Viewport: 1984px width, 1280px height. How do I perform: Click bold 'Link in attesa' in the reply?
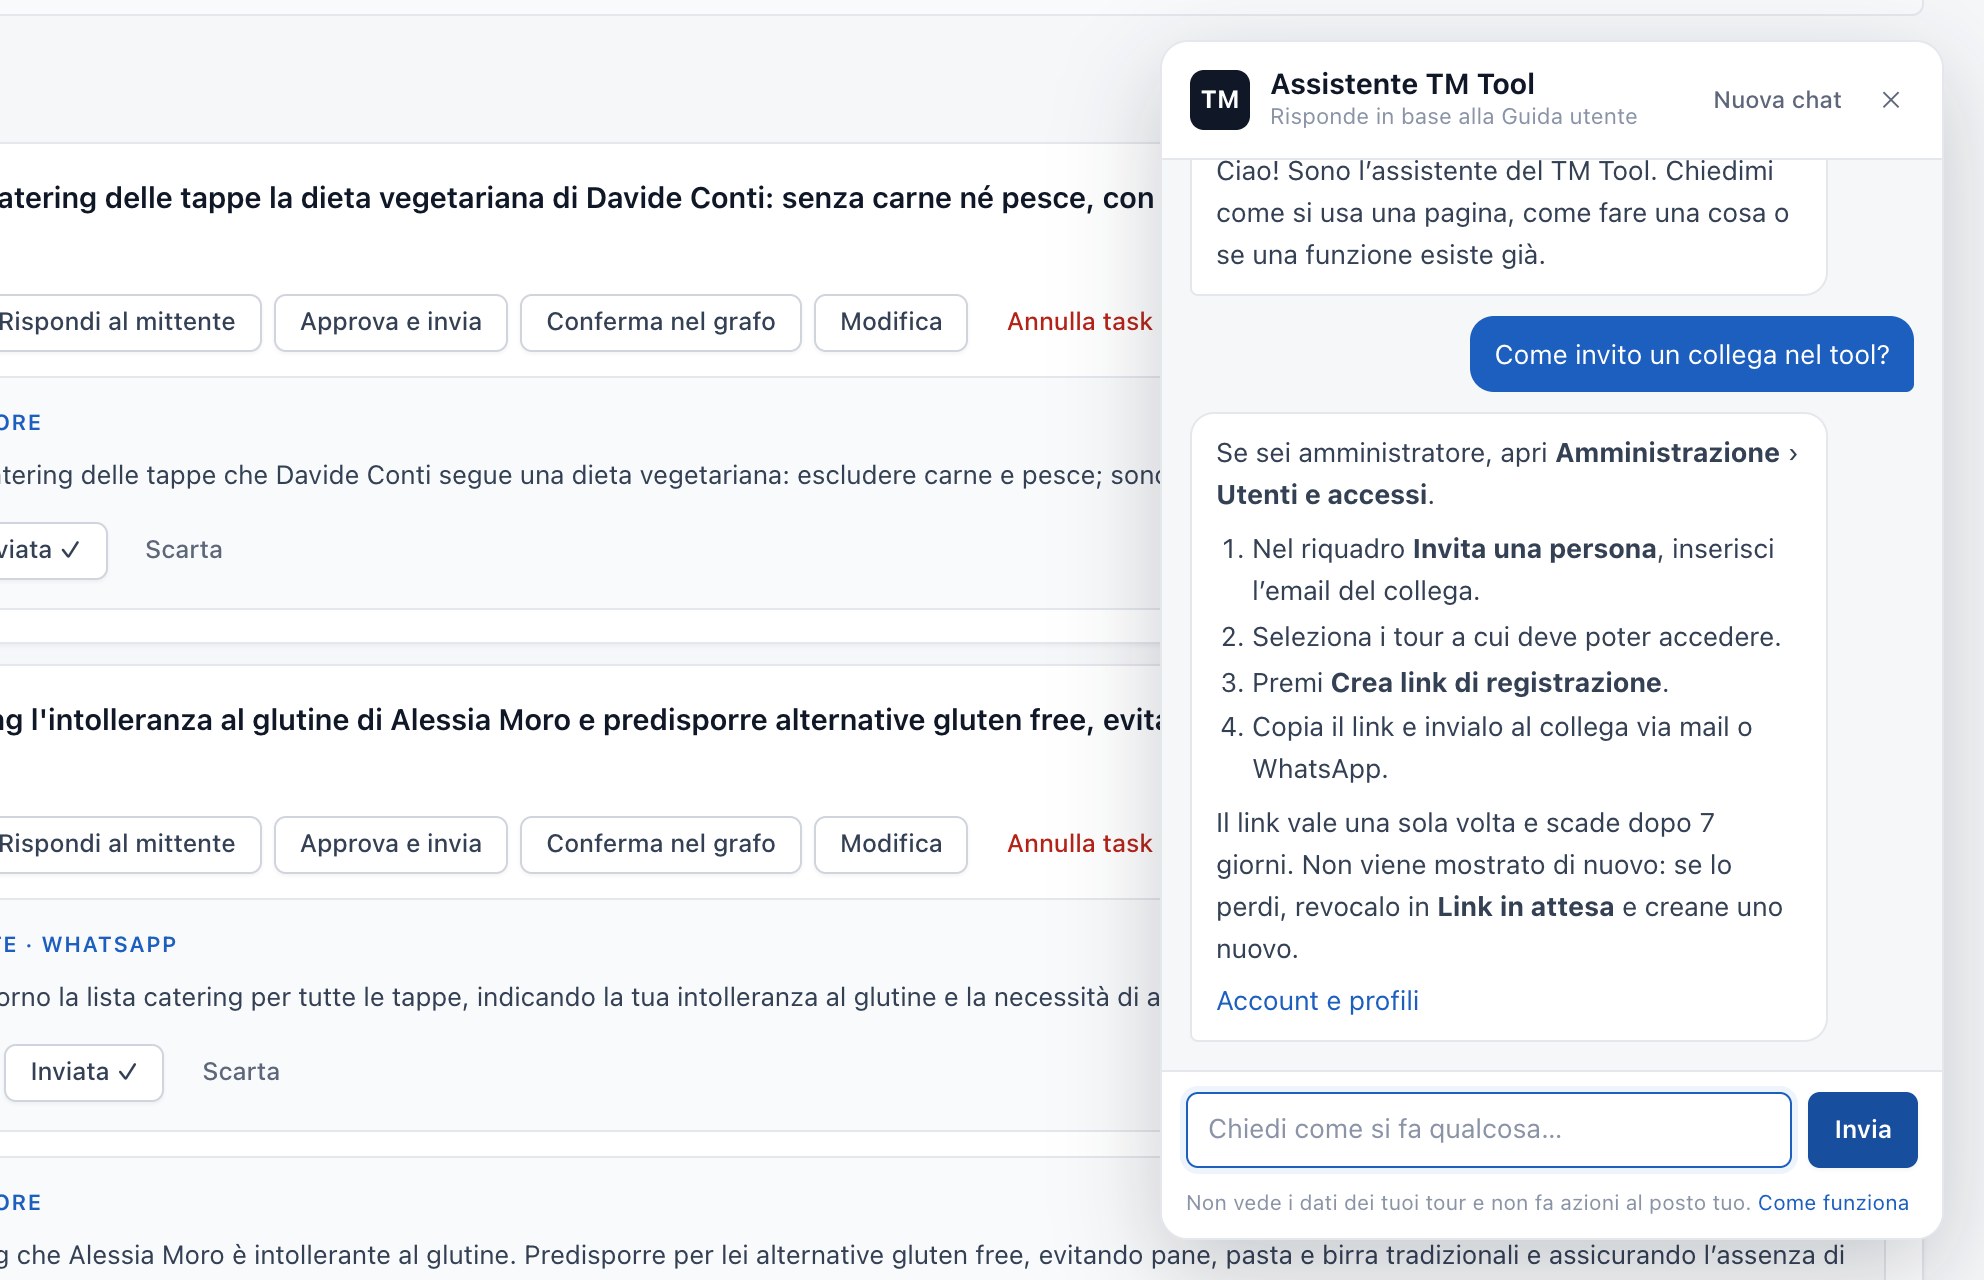click(1525, 907)
